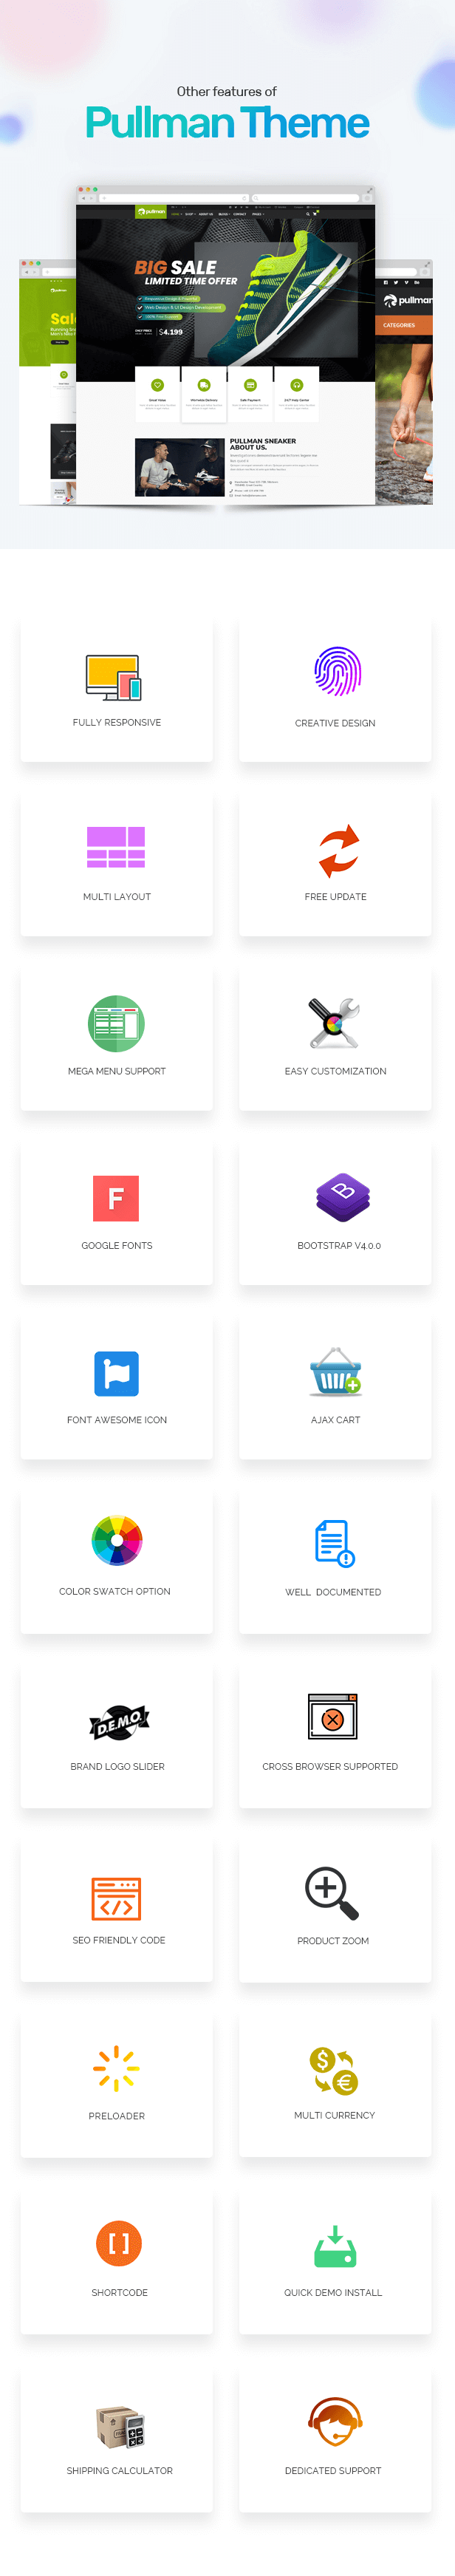Select the Multi Layout grid icon
Viewport: 455px width, 2576px height.
point(116,847)
